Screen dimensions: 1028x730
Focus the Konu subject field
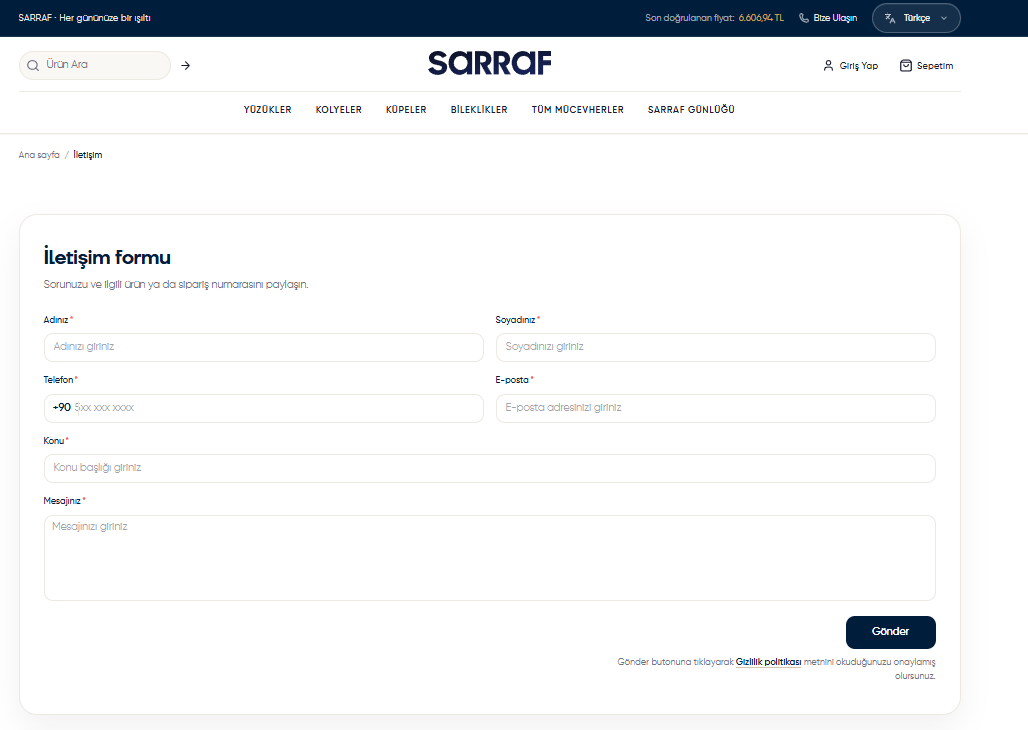(x=490, y=468)
